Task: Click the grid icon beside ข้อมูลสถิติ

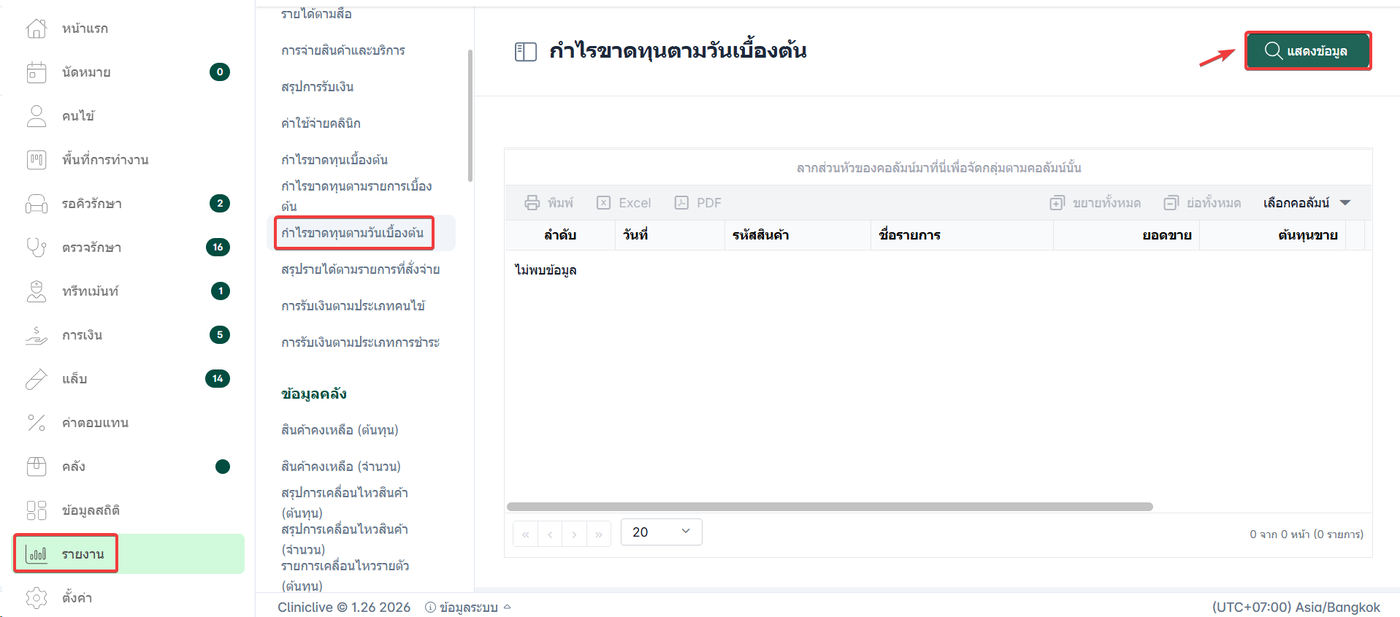Action: tap(37, 510)
